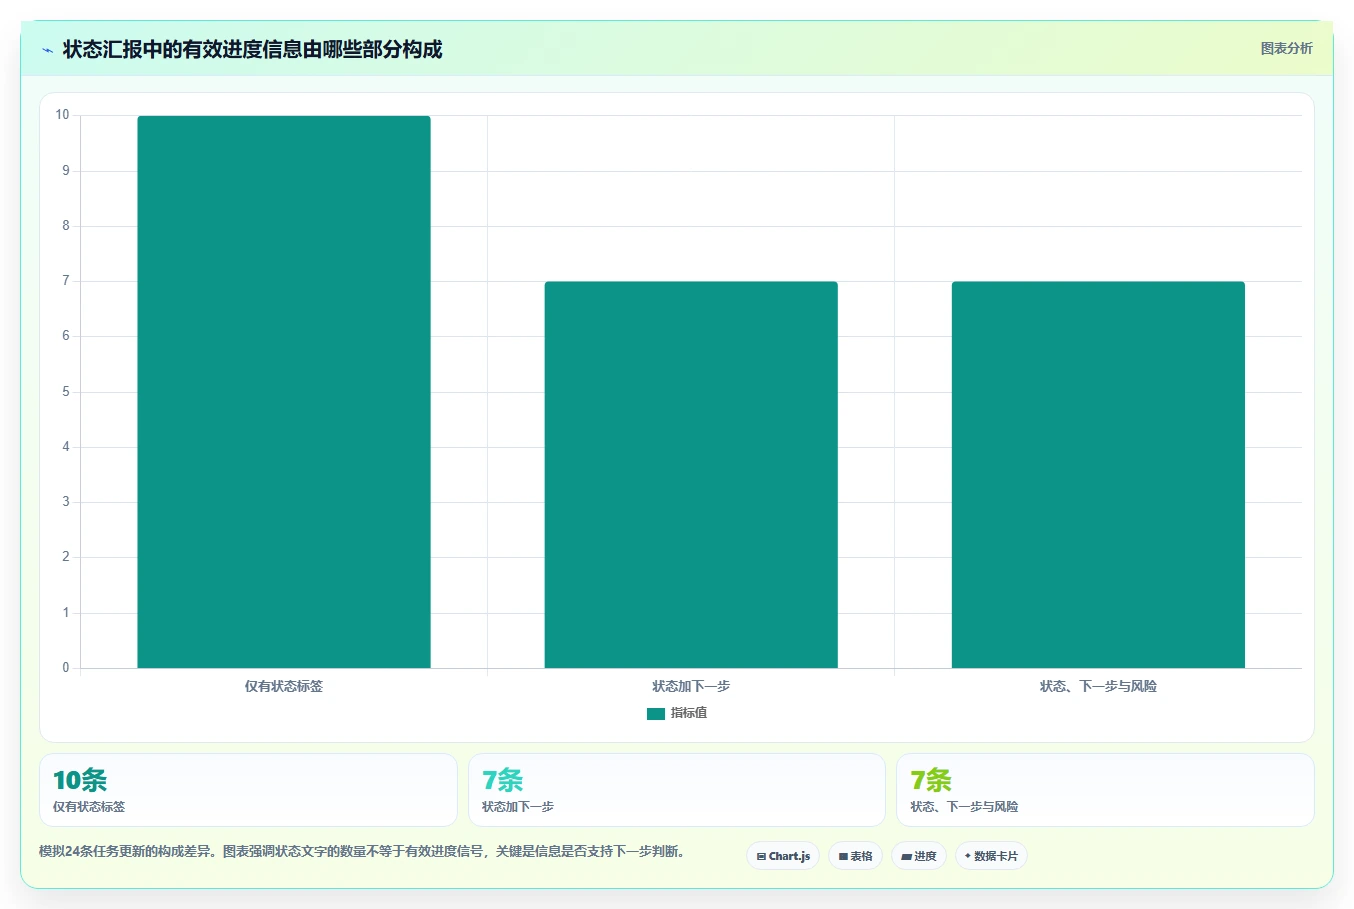Click the y-axis value 5
The width and height of the screenshot is (1354, 909).
click(66, 392)
